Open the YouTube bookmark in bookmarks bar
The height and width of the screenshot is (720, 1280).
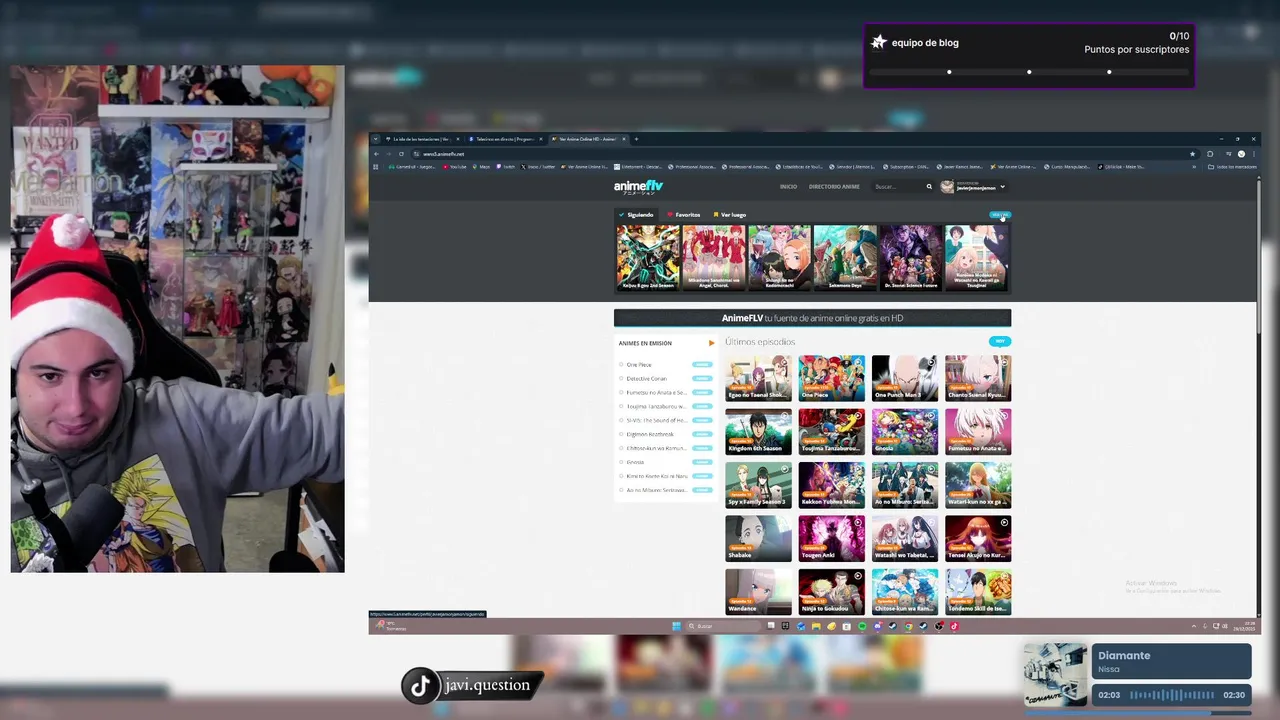[455, 167]
